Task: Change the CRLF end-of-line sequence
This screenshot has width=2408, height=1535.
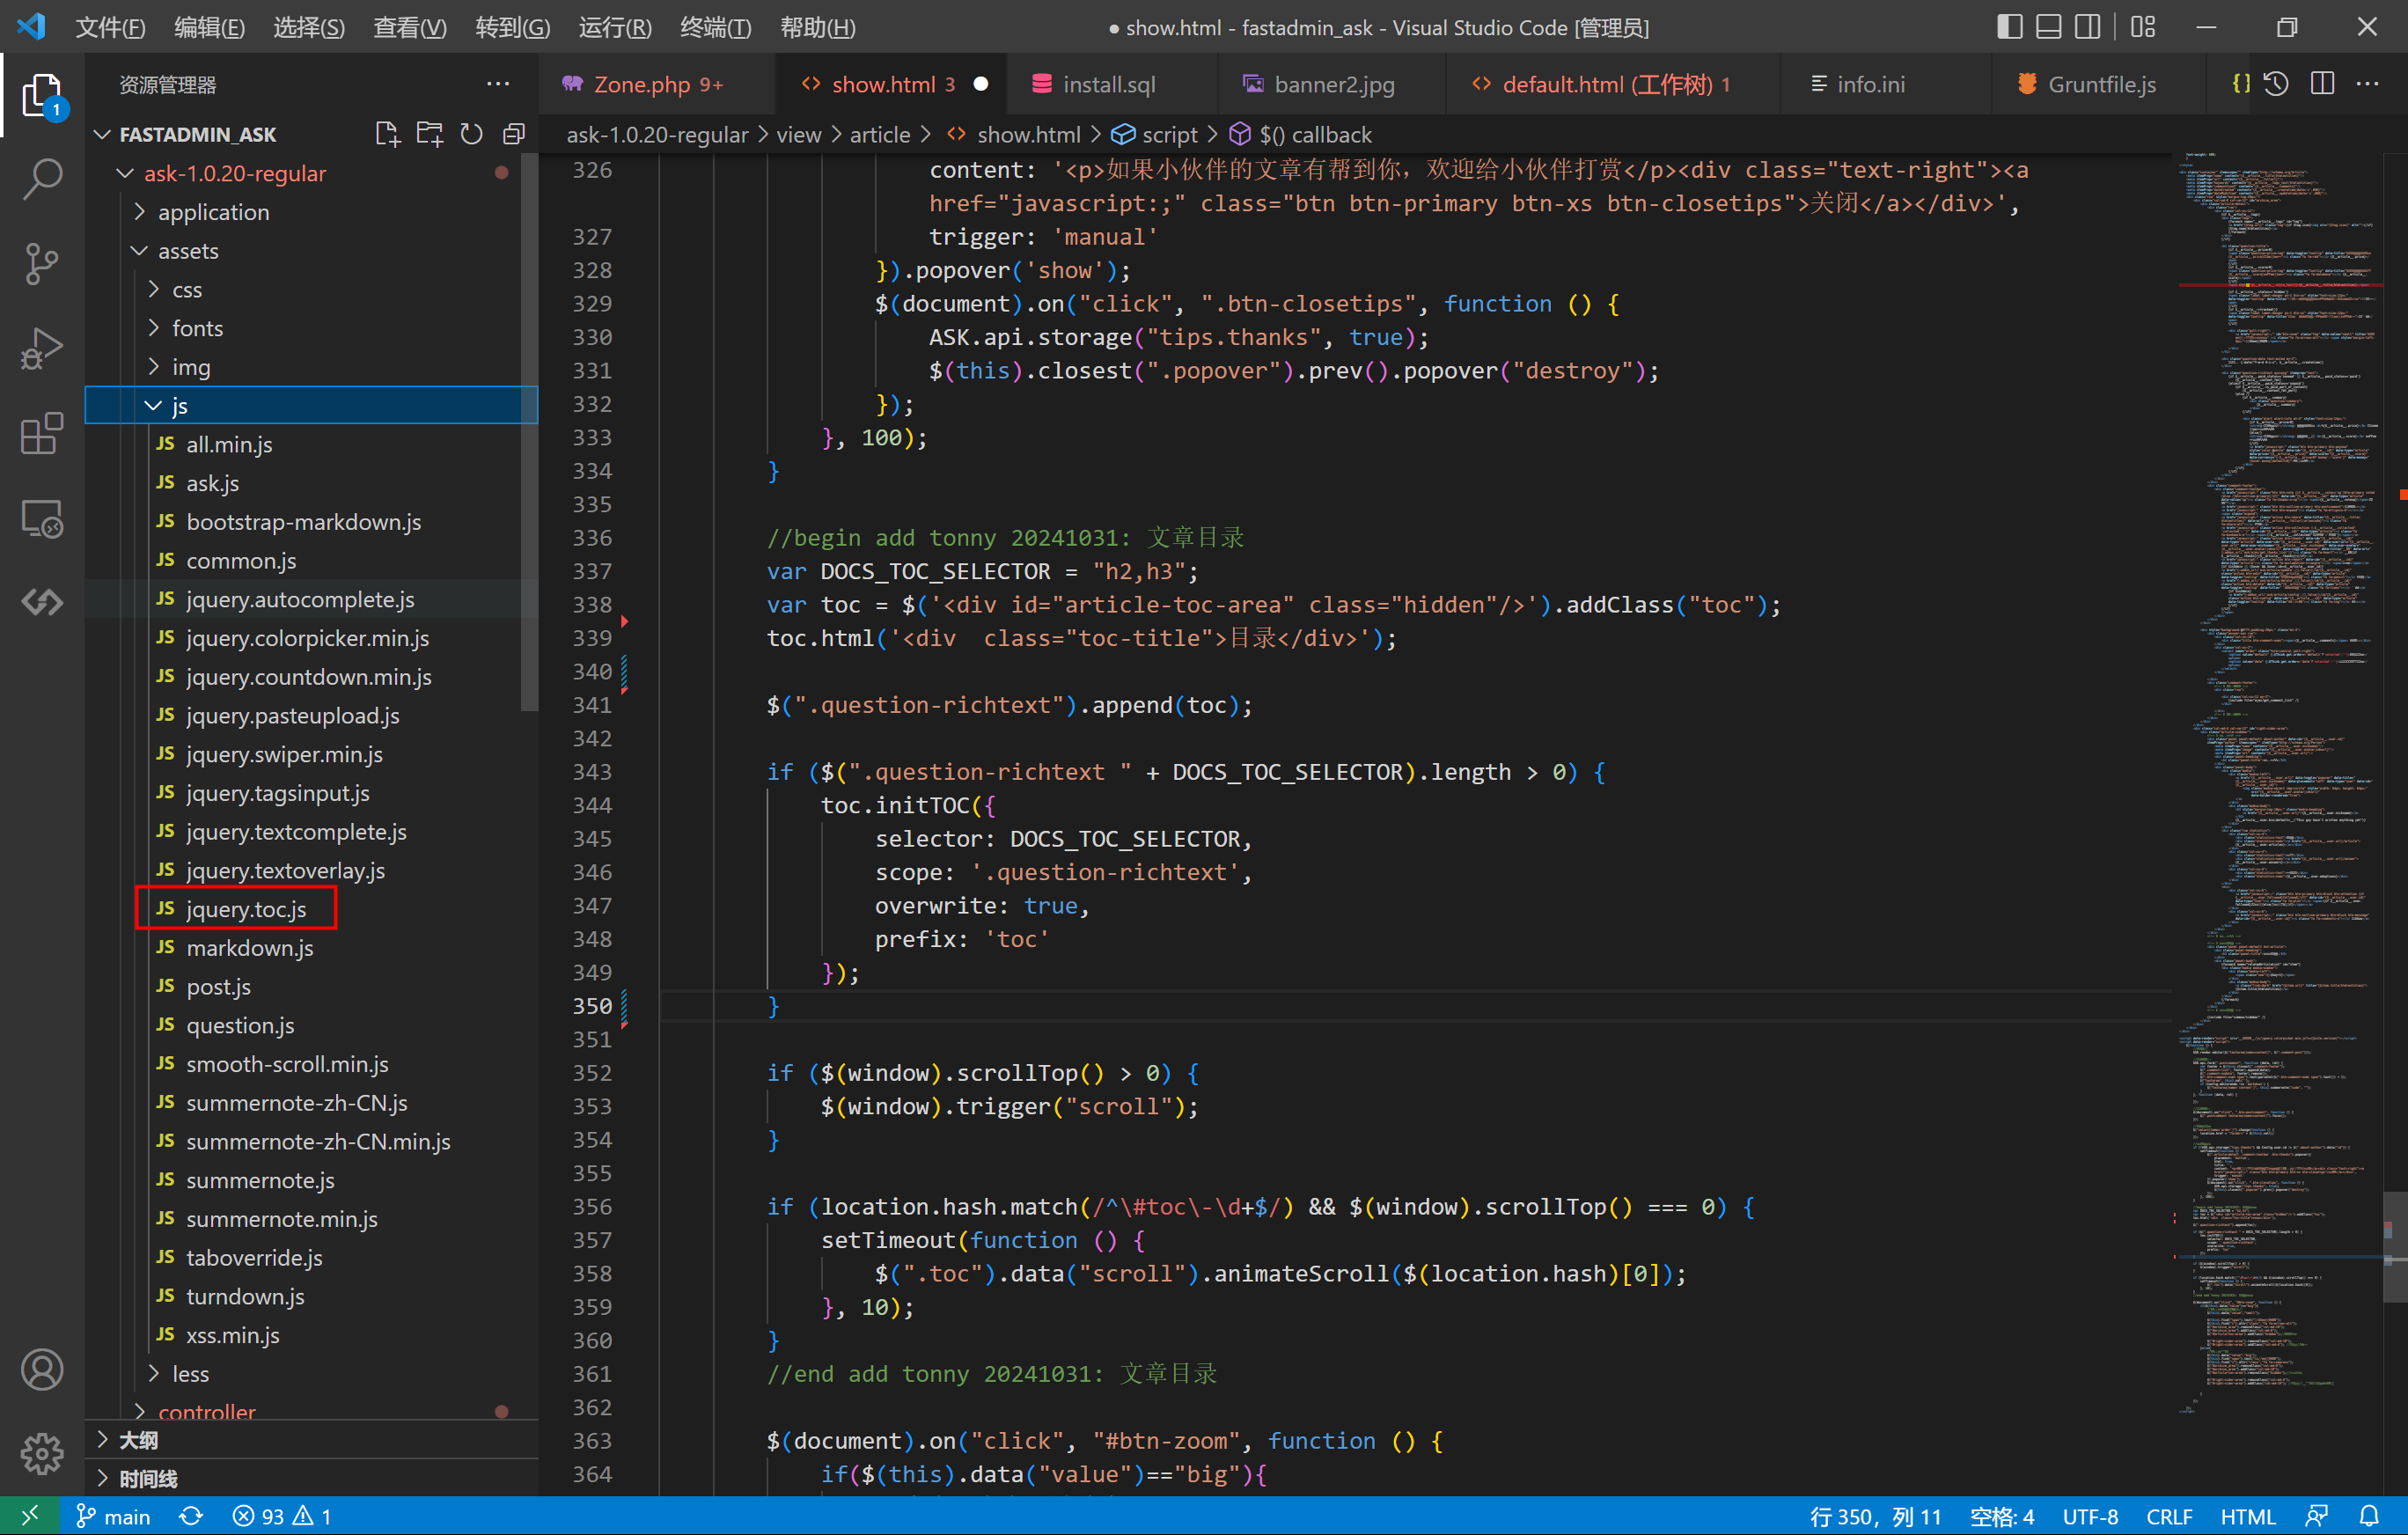Action: [x=2168, y=1516]
